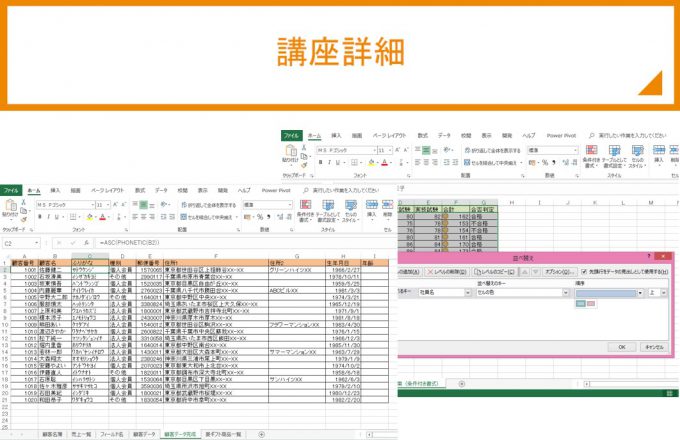The image size is (680, 440).
Task: Click Borders icon in customer-data workbook
Action: point(73,217)
